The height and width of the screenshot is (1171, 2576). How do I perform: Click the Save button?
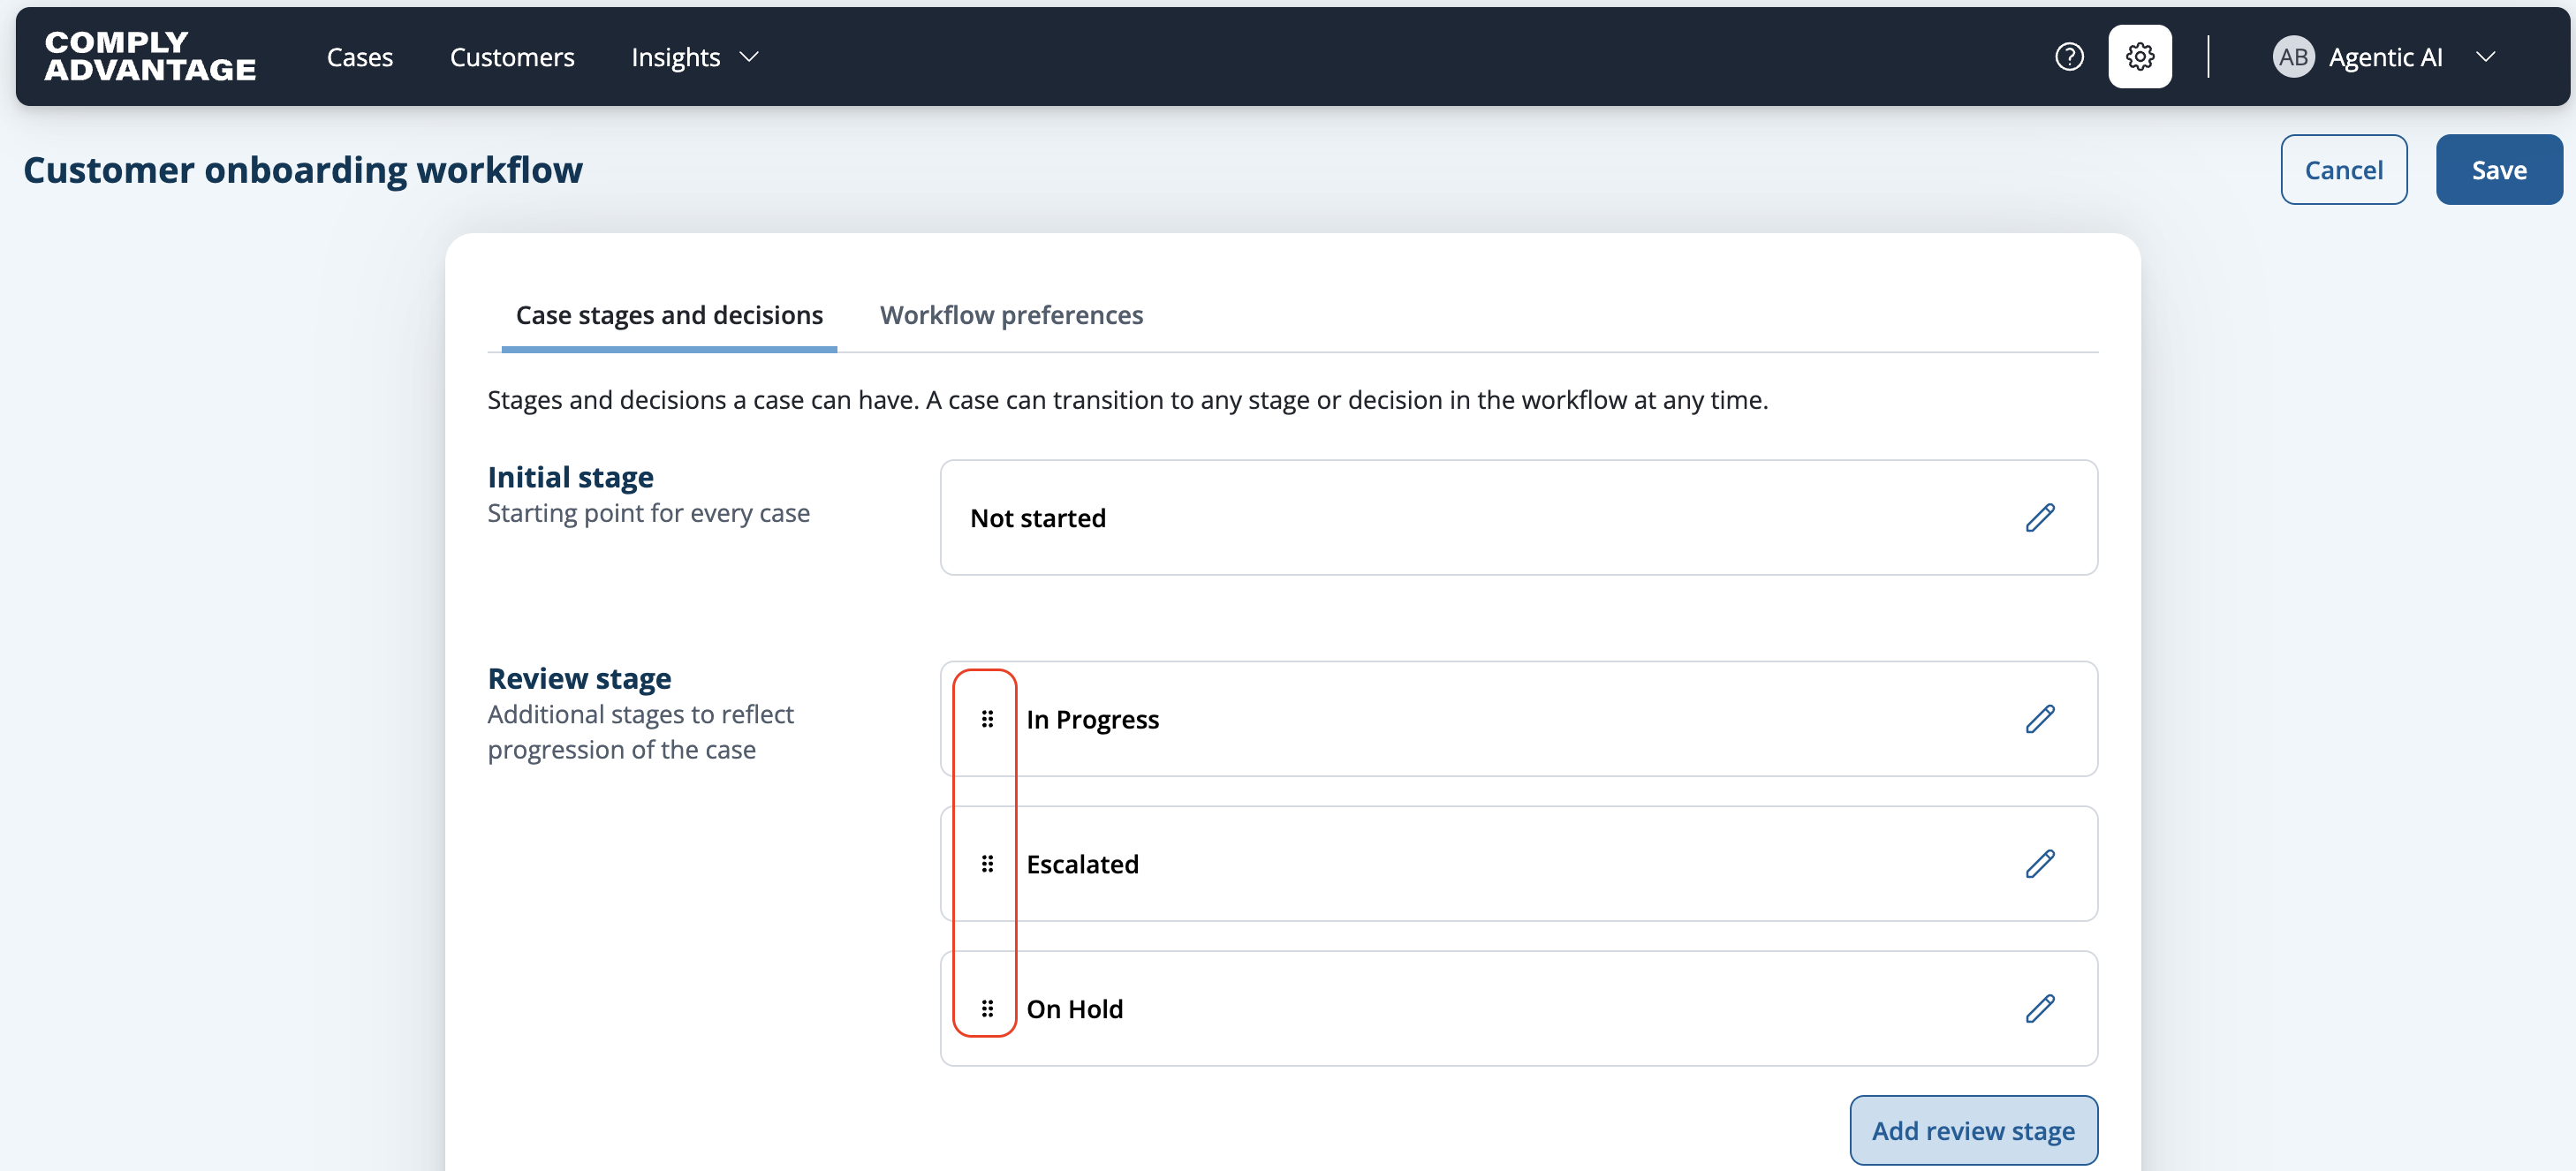point(2498,170)
